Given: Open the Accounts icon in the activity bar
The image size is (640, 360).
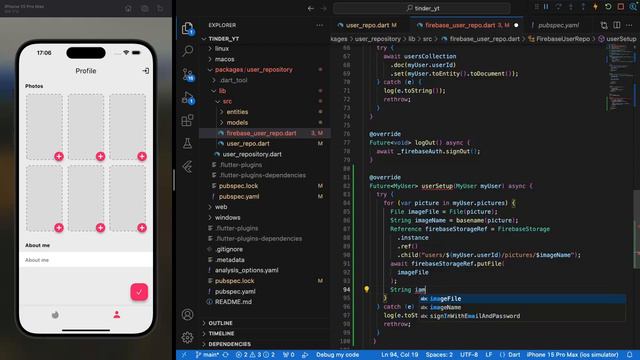Looking at the screenshot, I should tap(187, 315).
